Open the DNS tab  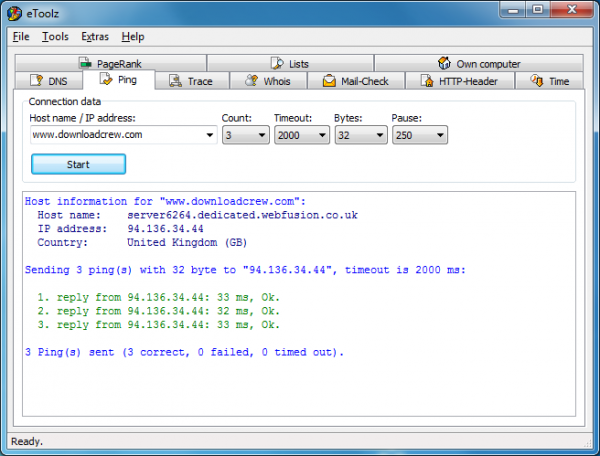pos(51,81)
